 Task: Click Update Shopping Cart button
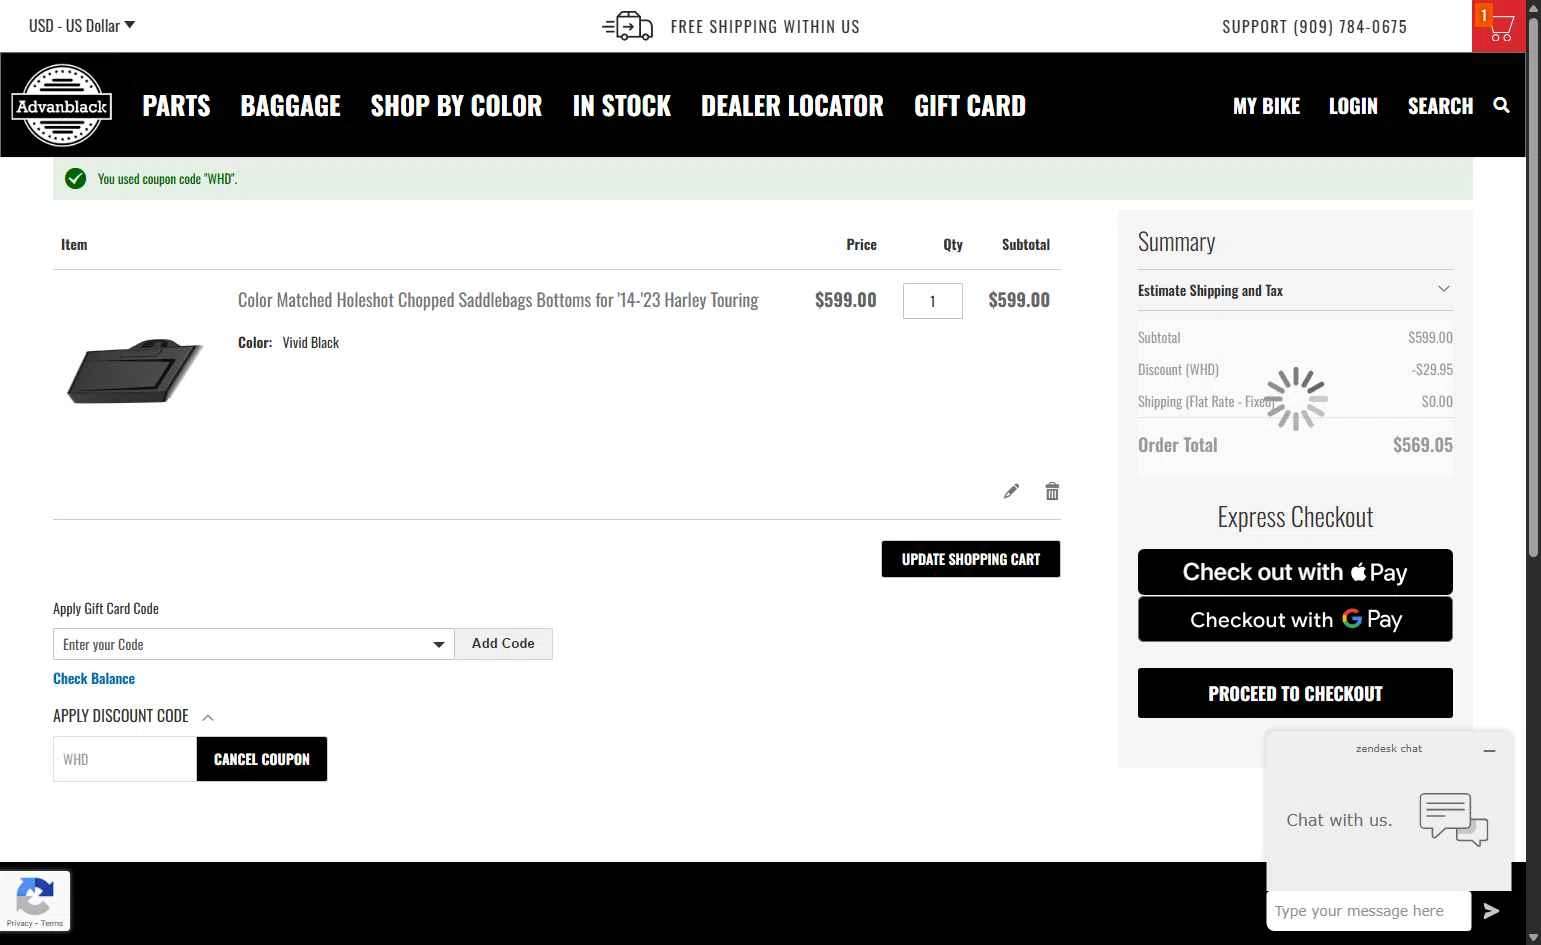(971, 559)
